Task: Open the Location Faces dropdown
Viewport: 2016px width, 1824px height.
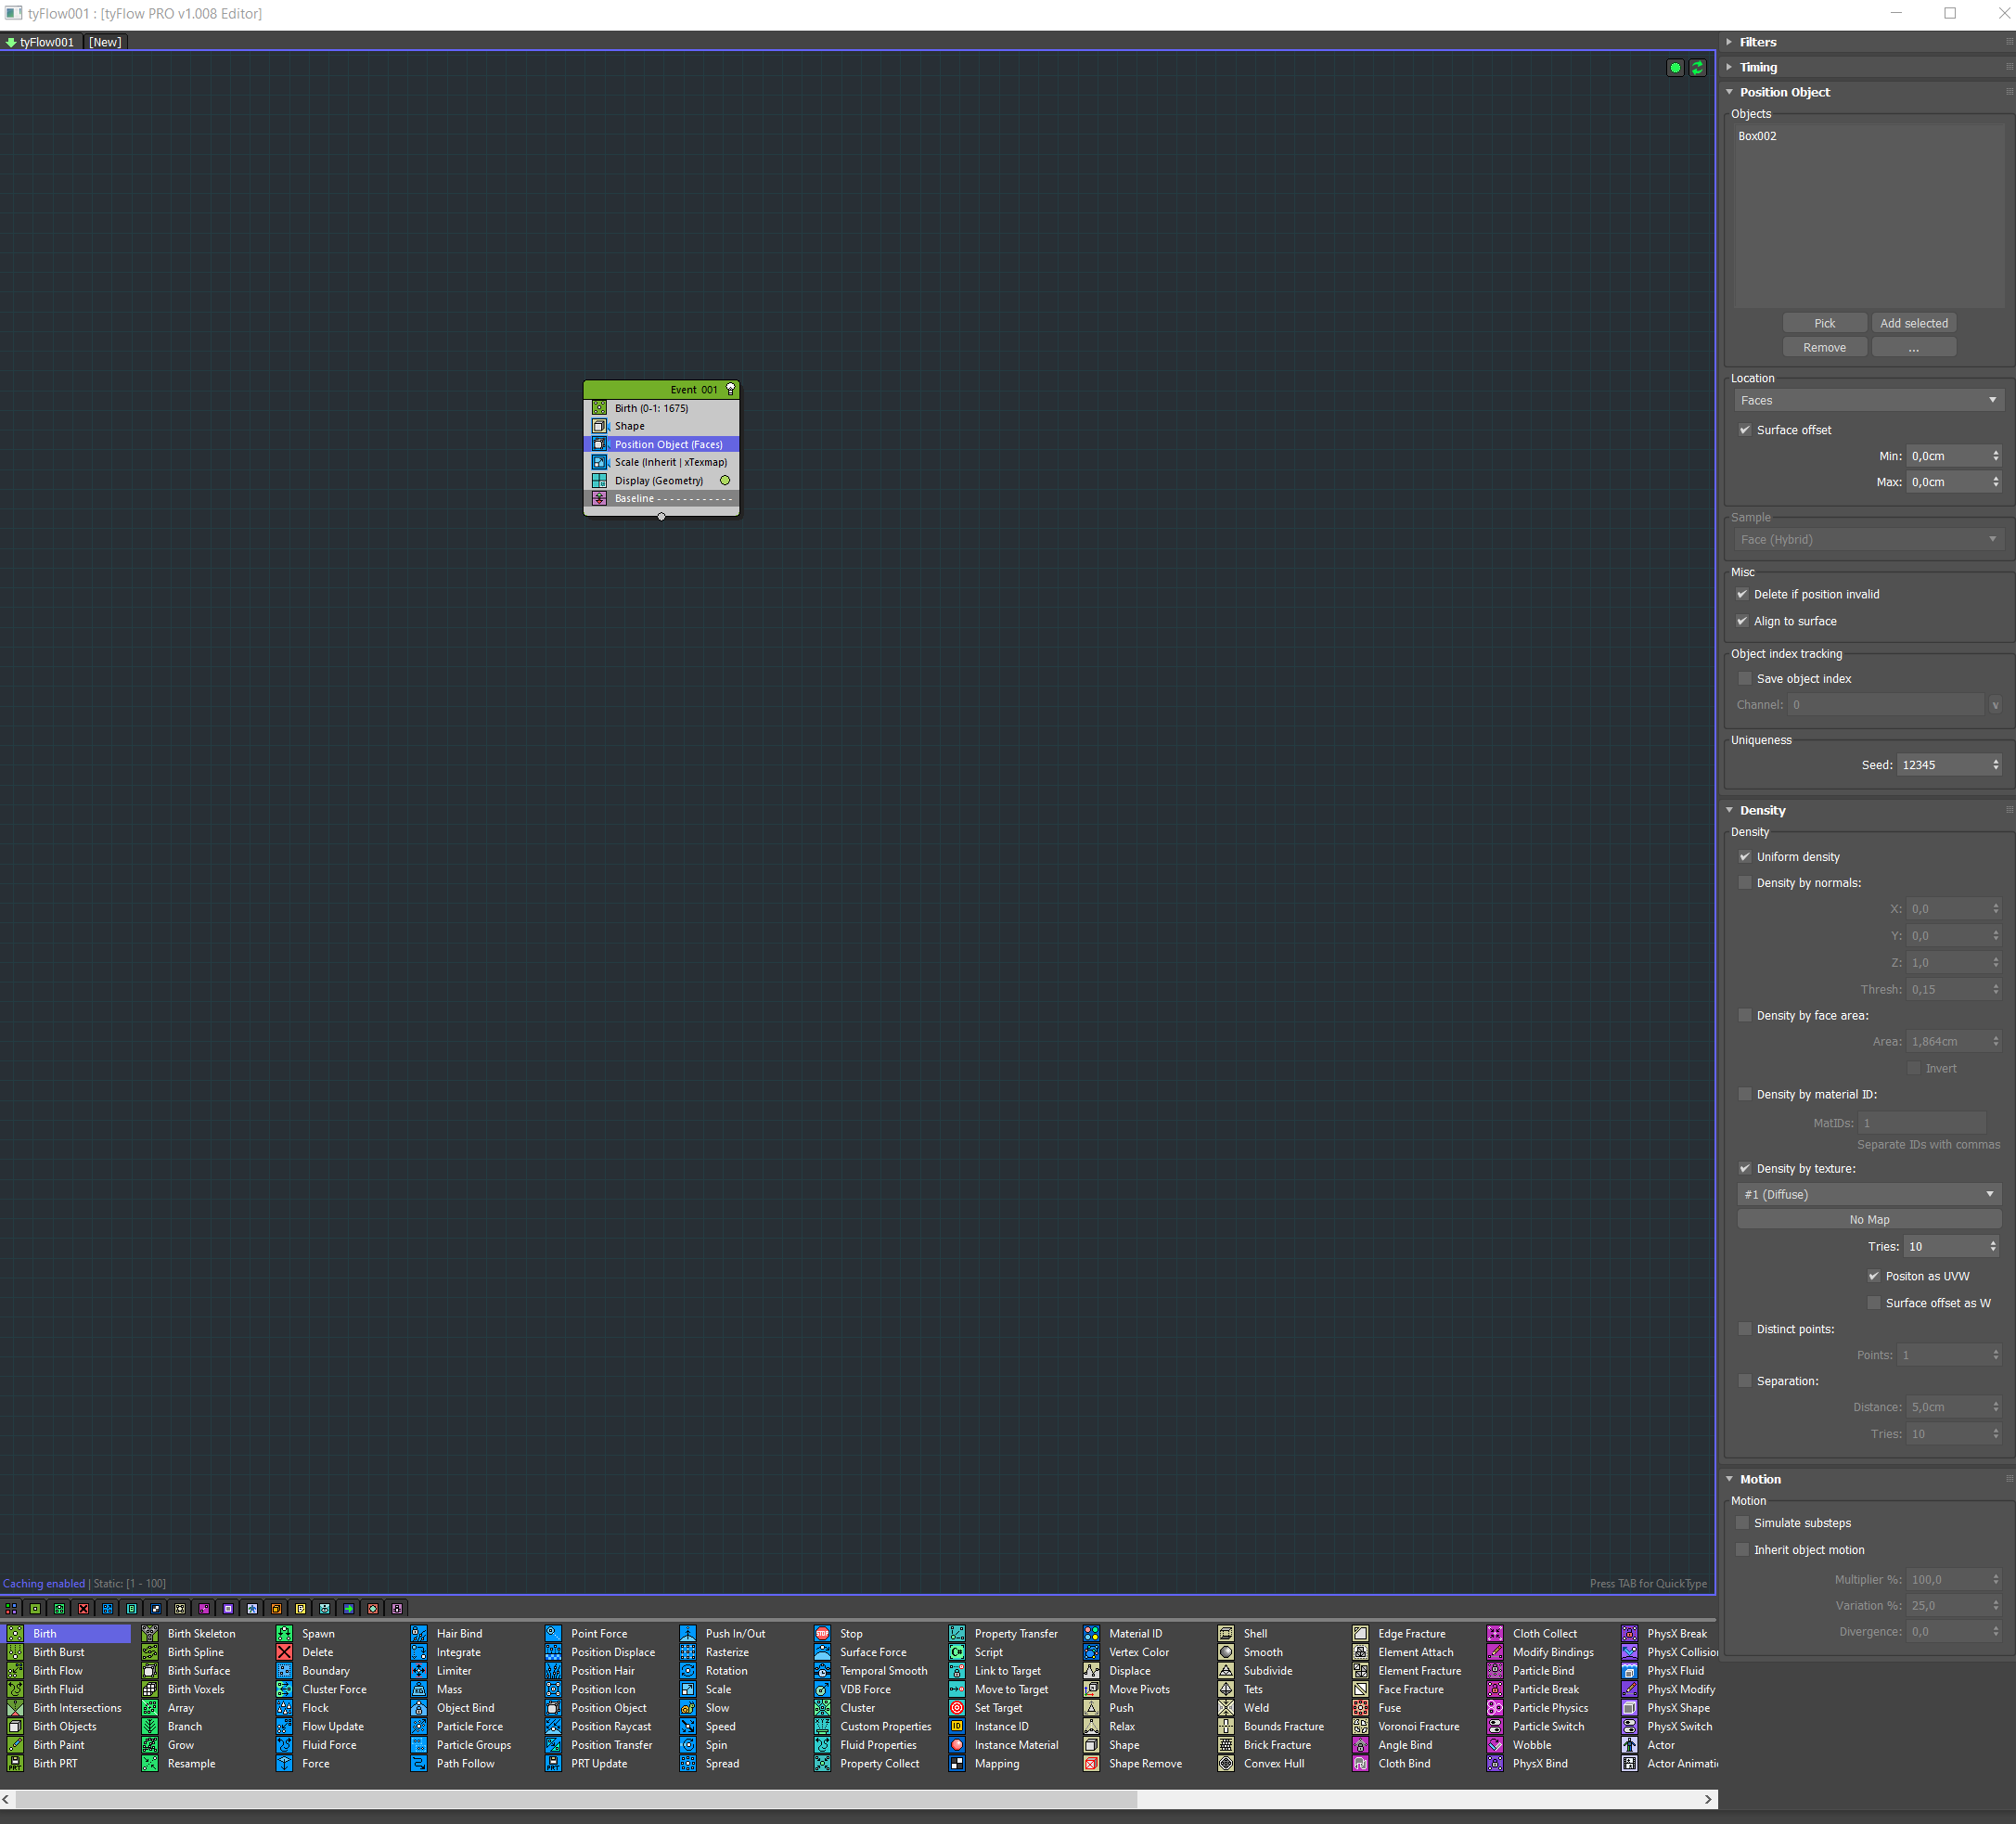Action: [1868, 400]
